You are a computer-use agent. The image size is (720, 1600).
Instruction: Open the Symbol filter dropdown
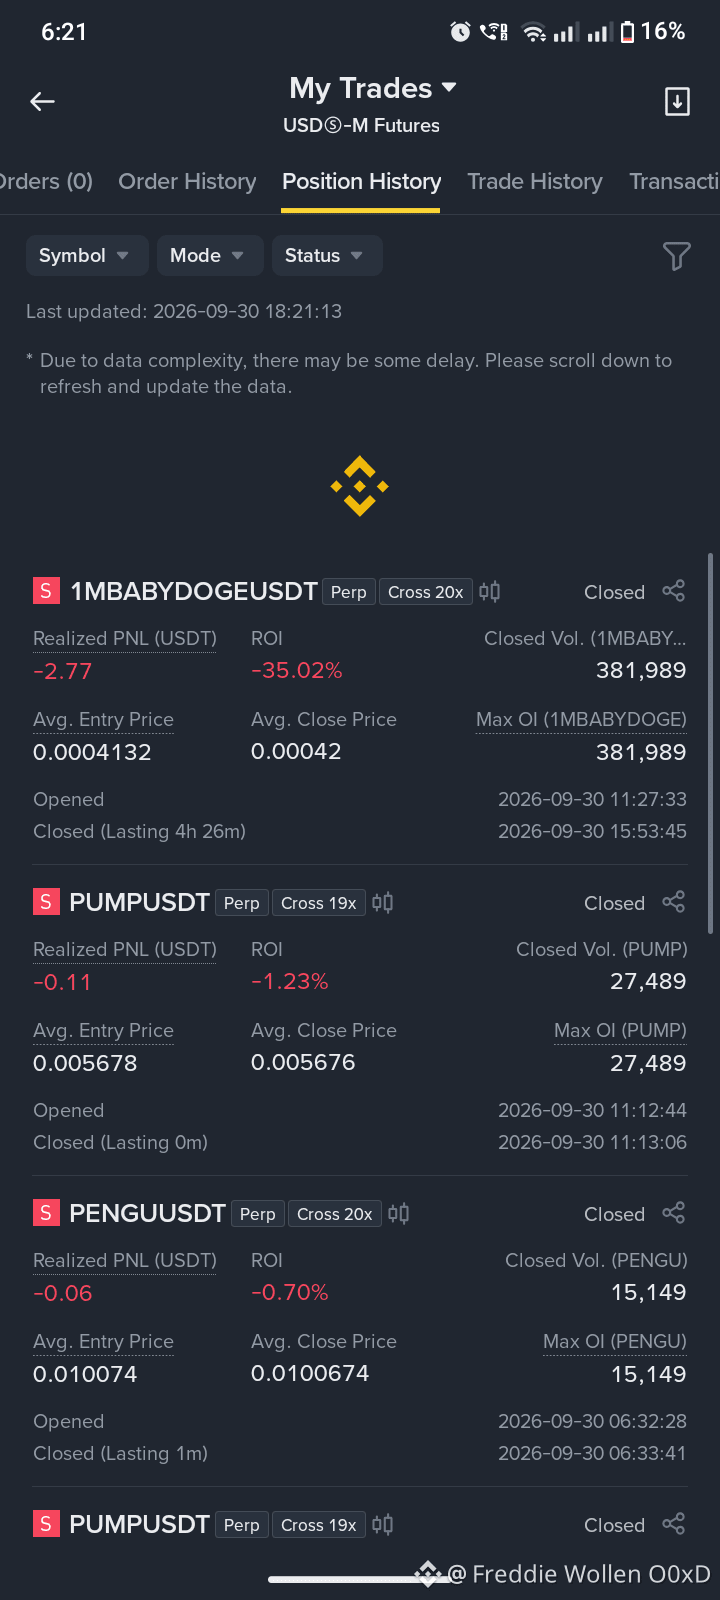87,255
